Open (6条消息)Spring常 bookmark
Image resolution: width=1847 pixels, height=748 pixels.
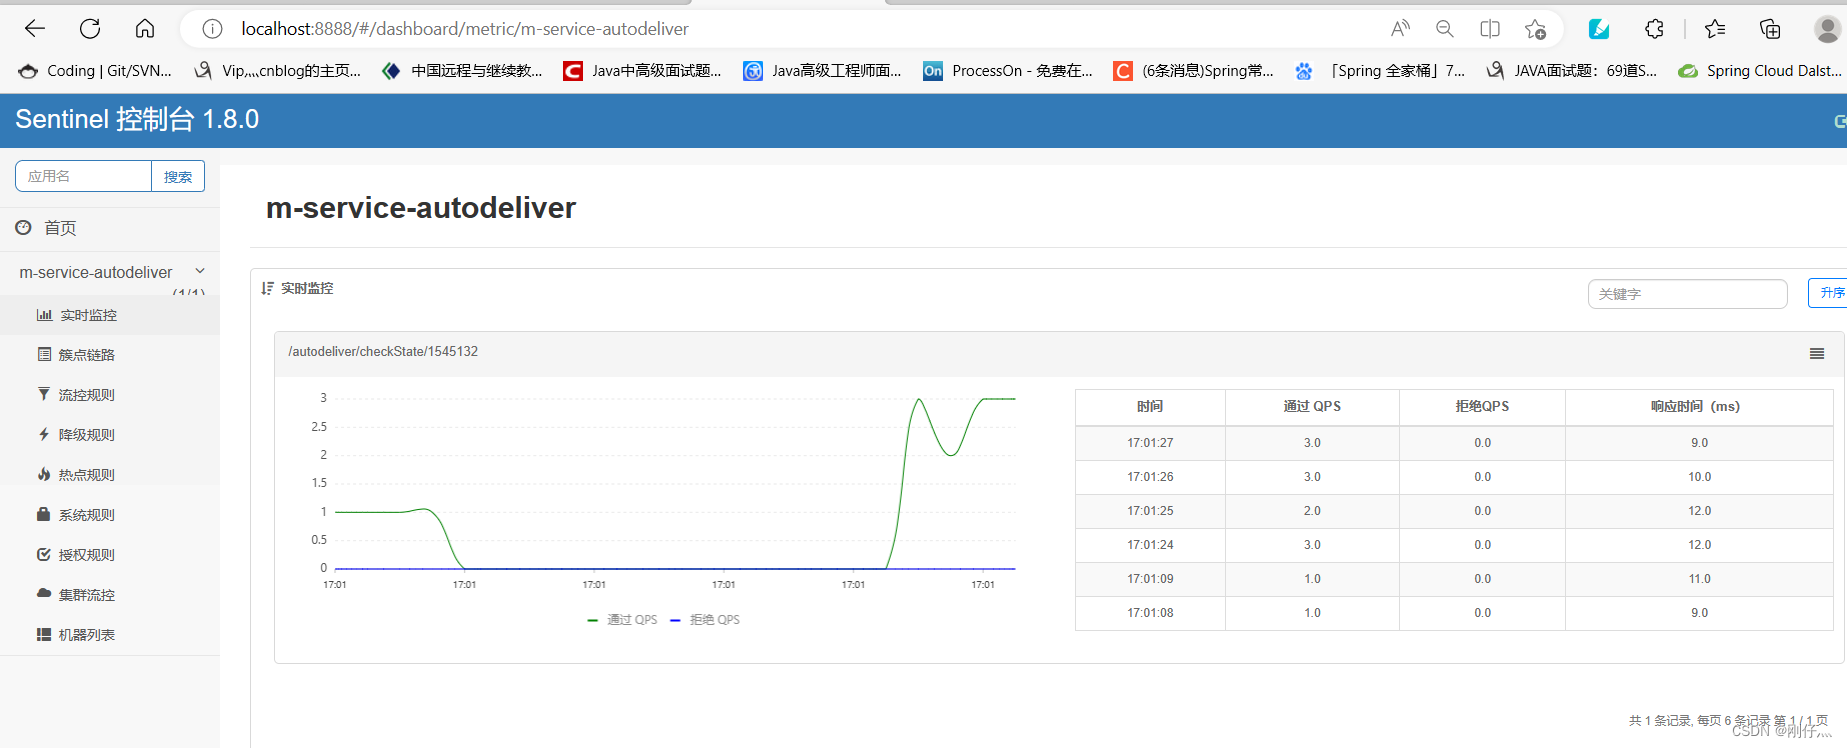tap(1194, 71)
